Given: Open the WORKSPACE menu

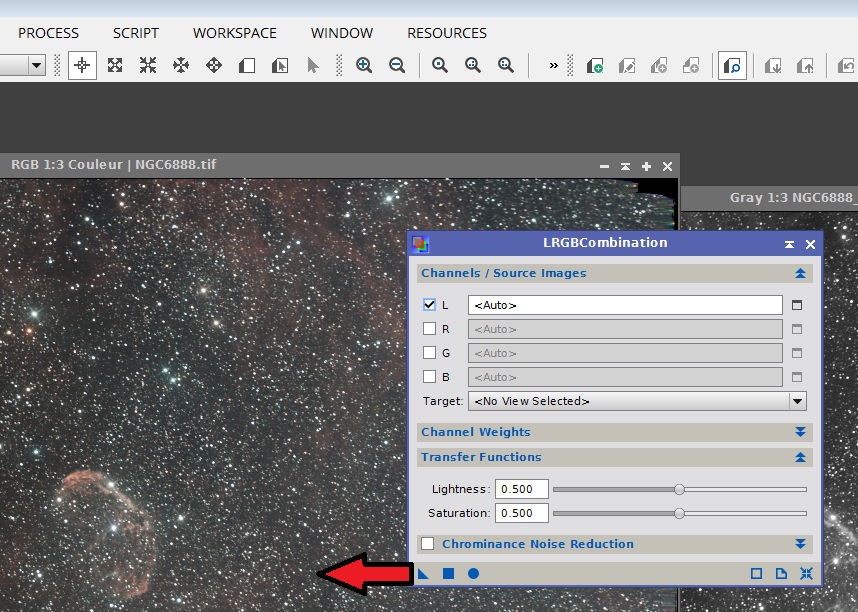Looking at the screenshot, I should point(235,33).
